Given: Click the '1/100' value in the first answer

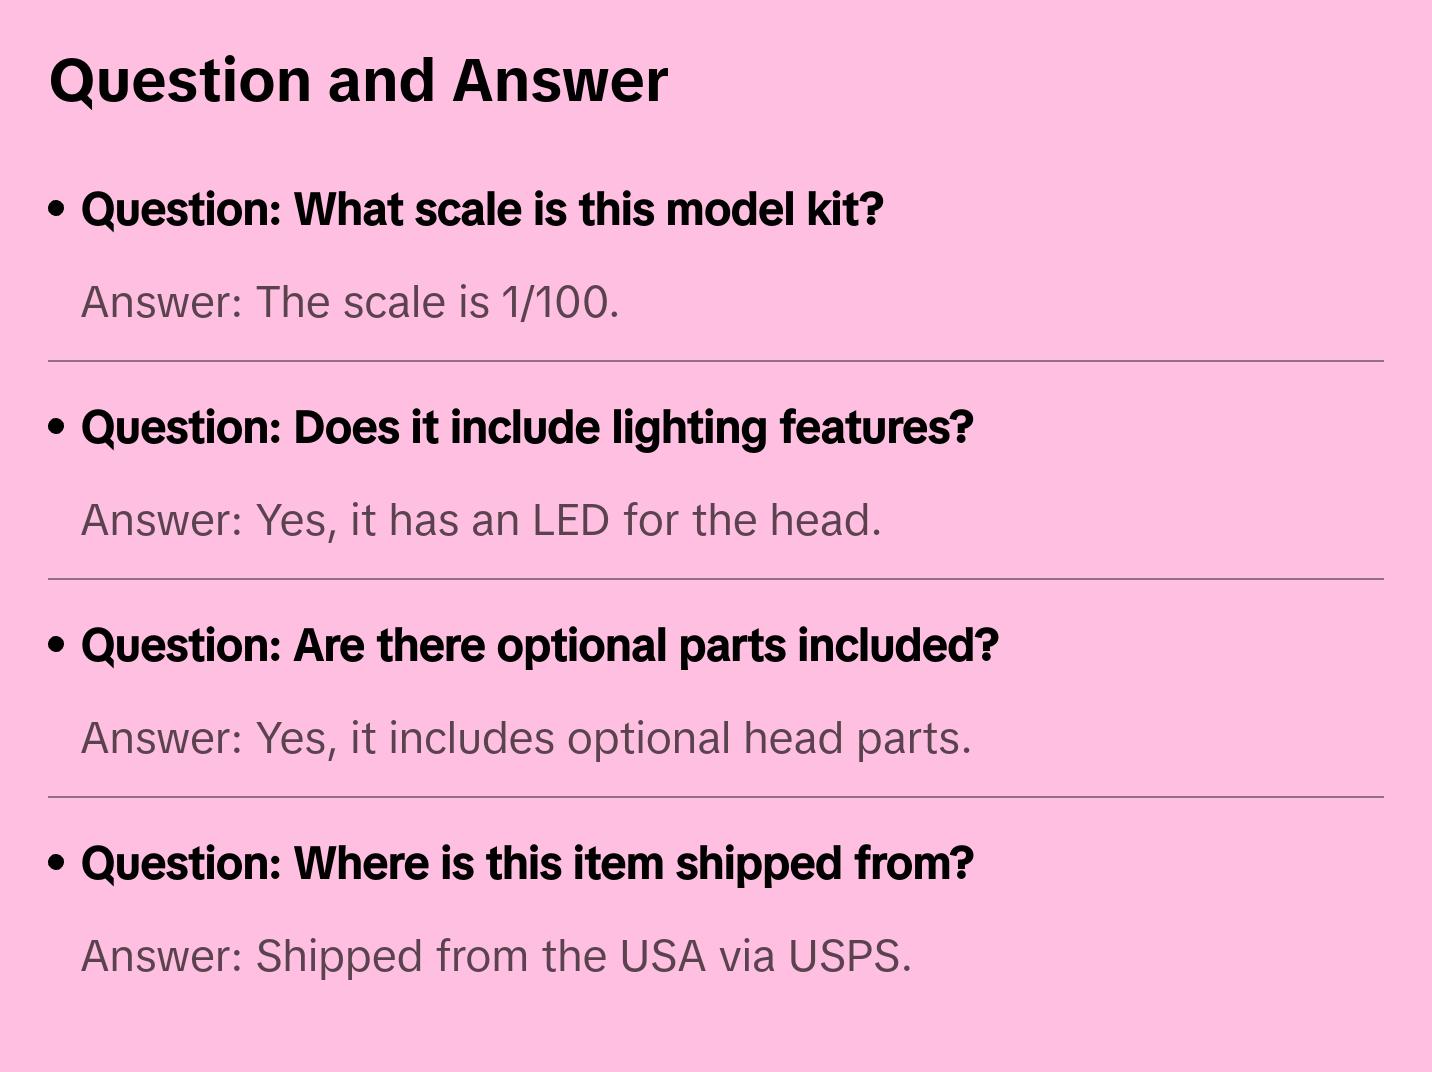Looking at the screenshot, I should pos(559,303).
